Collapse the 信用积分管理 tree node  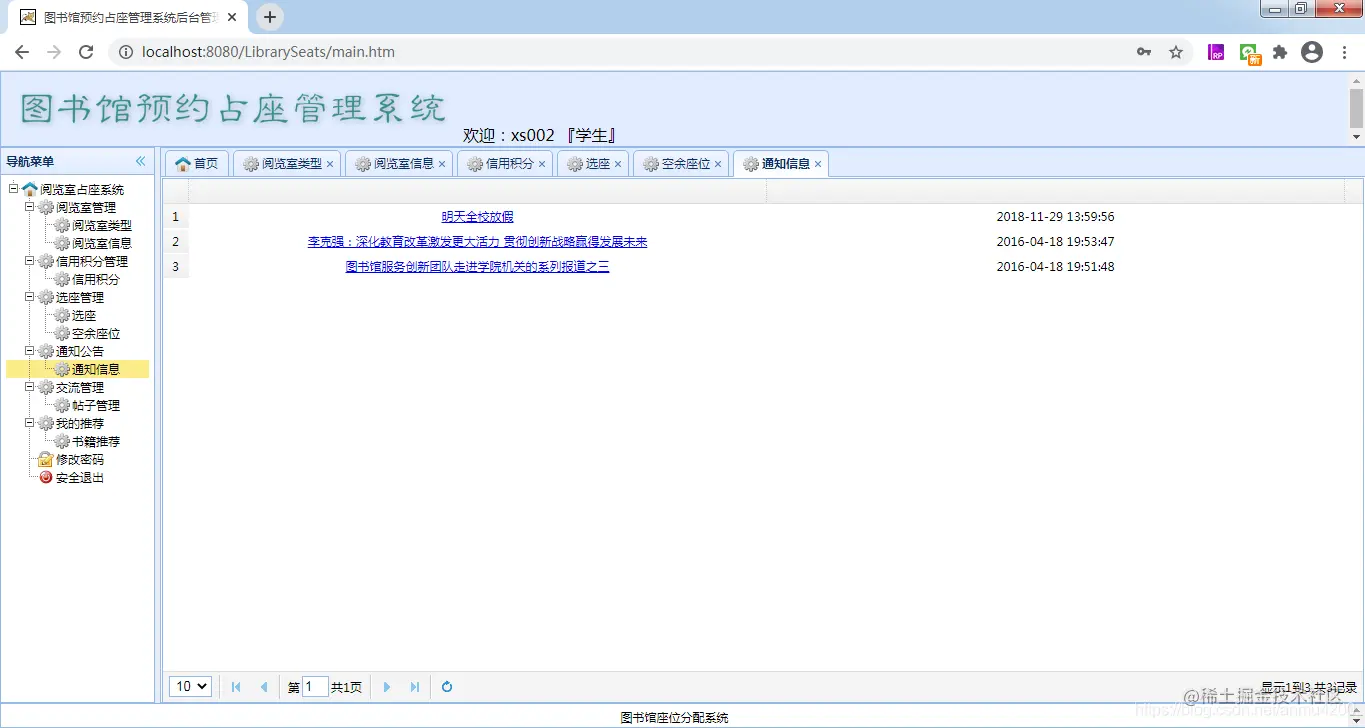pyautogui.click(x=30, y=261)
